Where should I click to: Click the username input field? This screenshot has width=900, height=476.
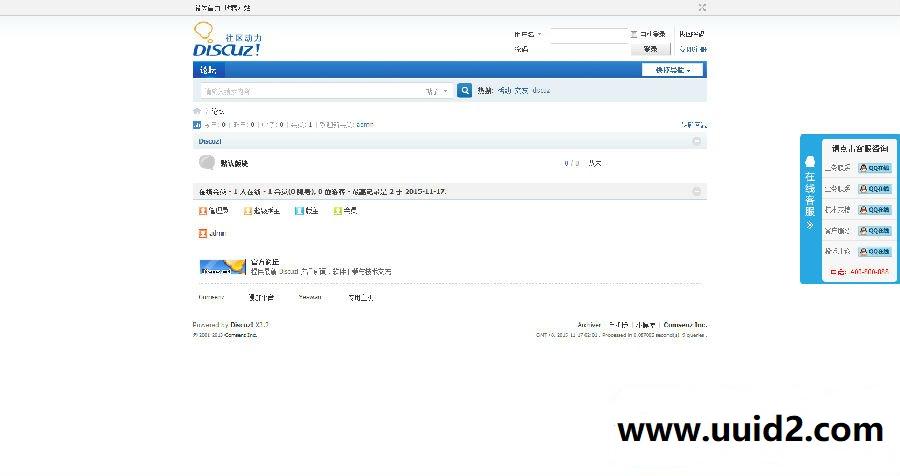588,34
